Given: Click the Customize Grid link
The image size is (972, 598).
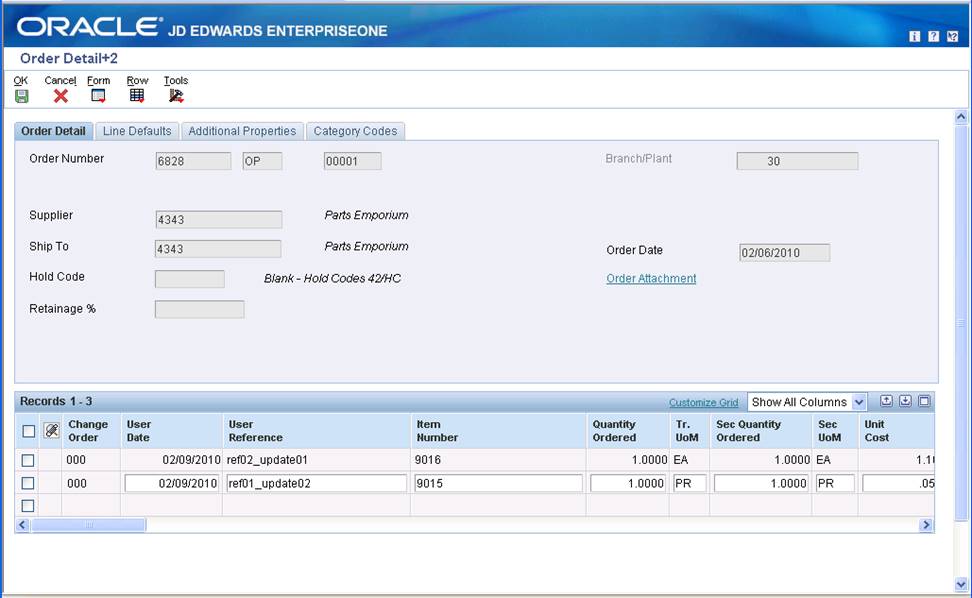Looking at the screenshot, I should point(704,403).
